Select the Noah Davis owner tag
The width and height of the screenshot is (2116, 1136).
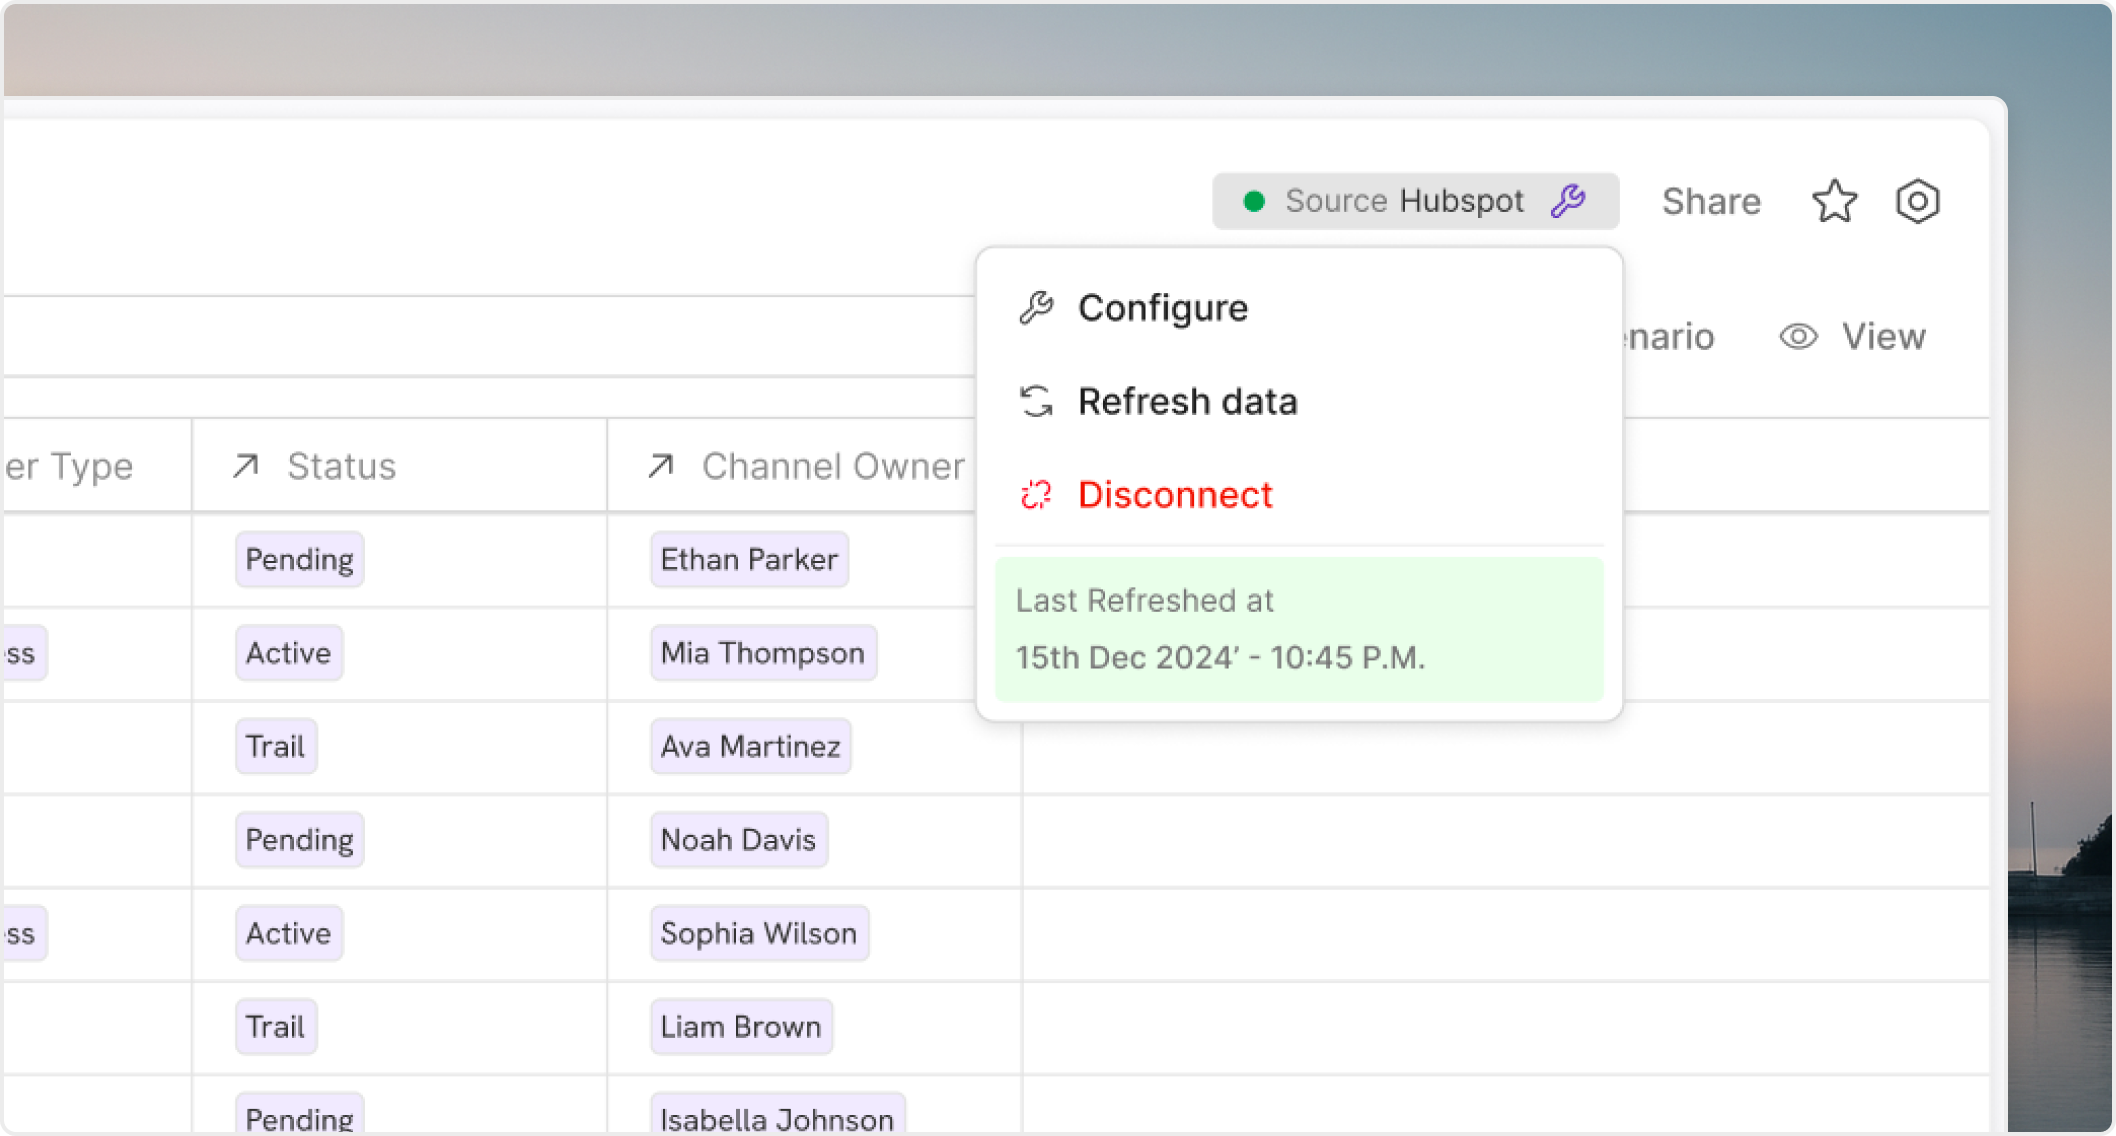click(x=738, y=840)
